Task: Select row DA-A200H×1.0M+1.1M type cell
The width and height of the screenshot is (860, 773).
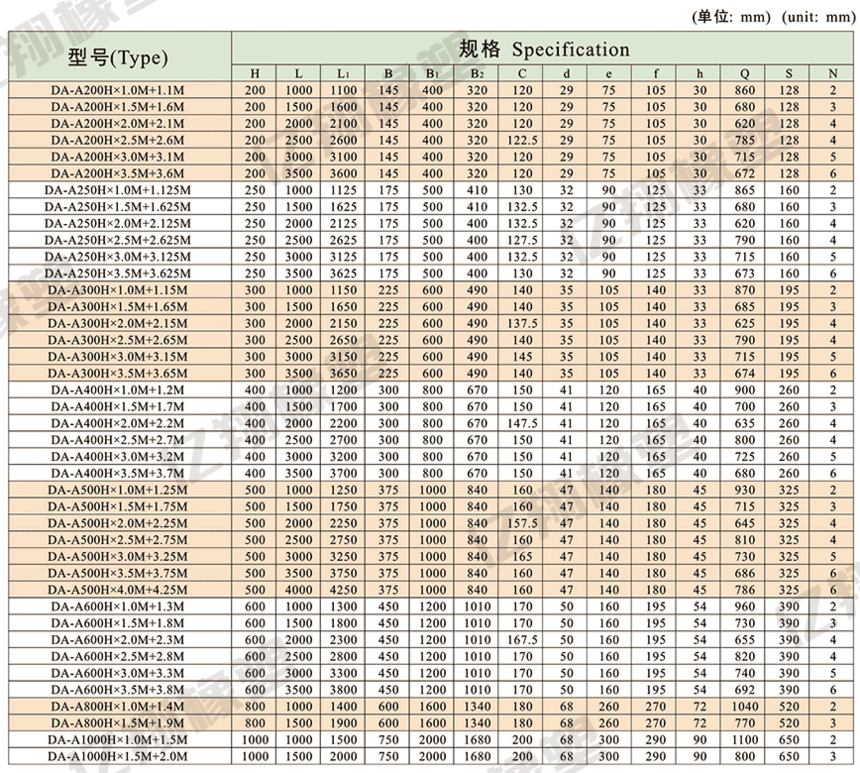Action: (x=117, y=90)
